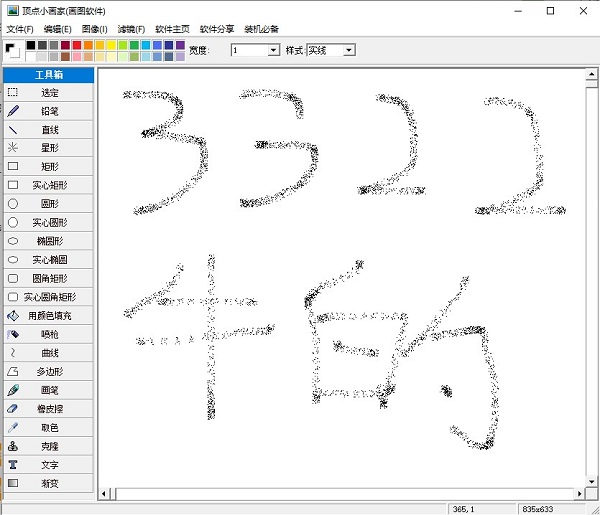Open the File (文件) menu
Image resolution: width=600 pixels, height=515 pixels.
(x=20, y=30)
